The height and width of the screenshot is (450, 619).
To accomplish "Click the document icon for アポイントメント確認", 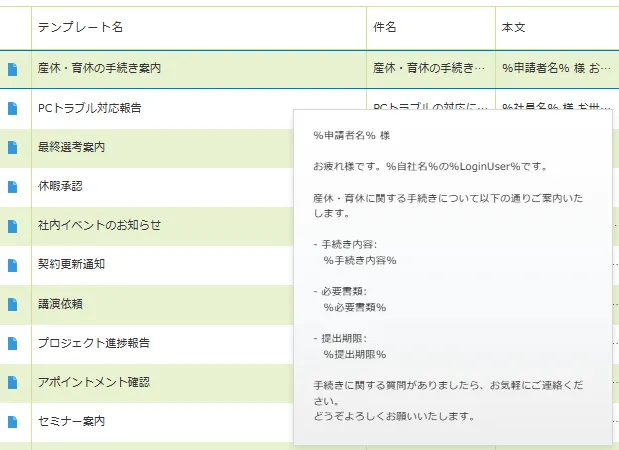I will pos(13,382).
